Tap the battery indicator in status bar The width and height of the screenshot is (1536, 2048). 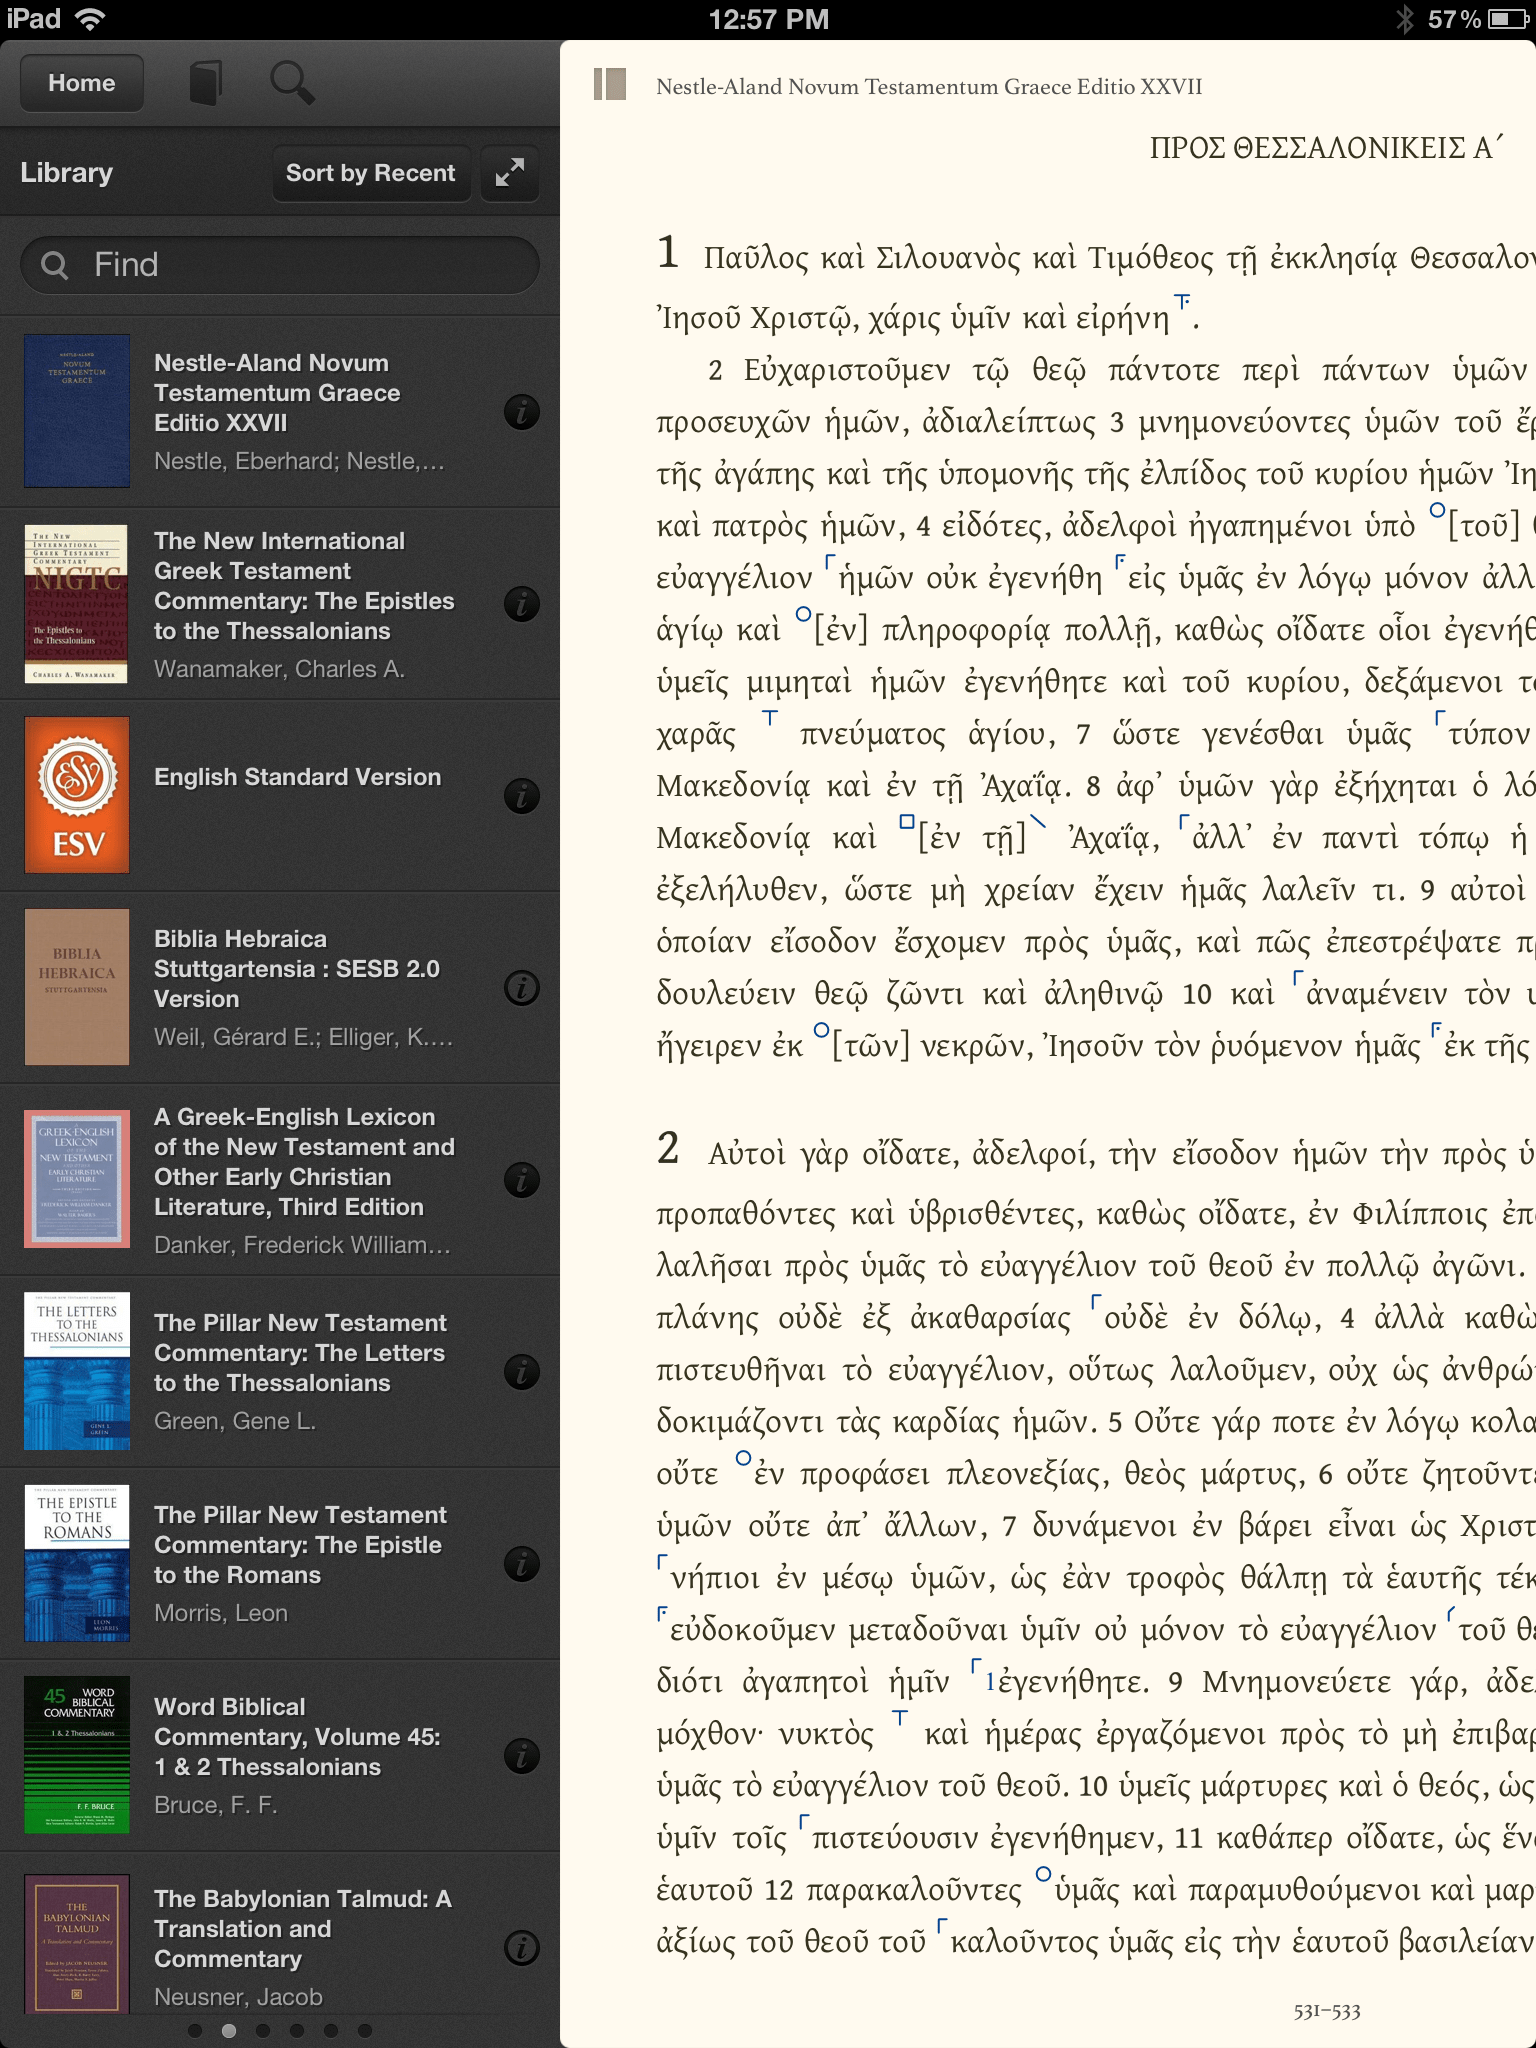(x=1506, y=19)
